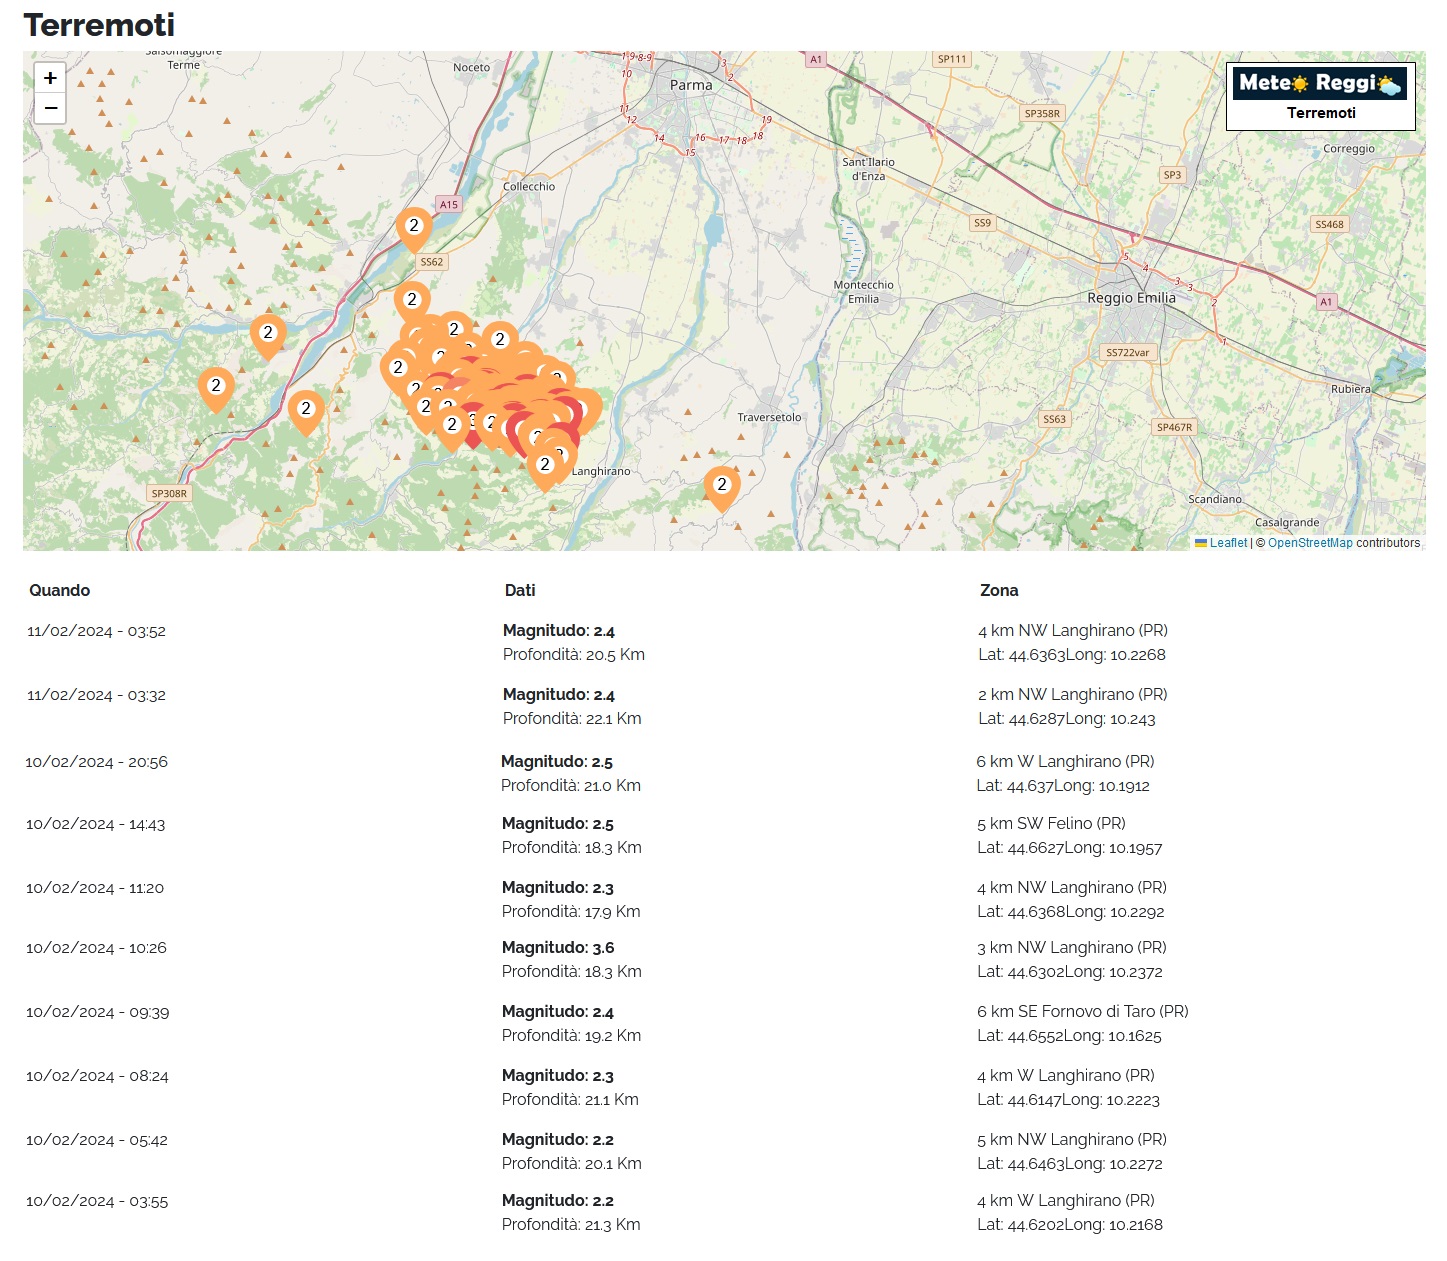Click the 6 km SE Fornovo di Taro zone

tap(1083, 1012)
